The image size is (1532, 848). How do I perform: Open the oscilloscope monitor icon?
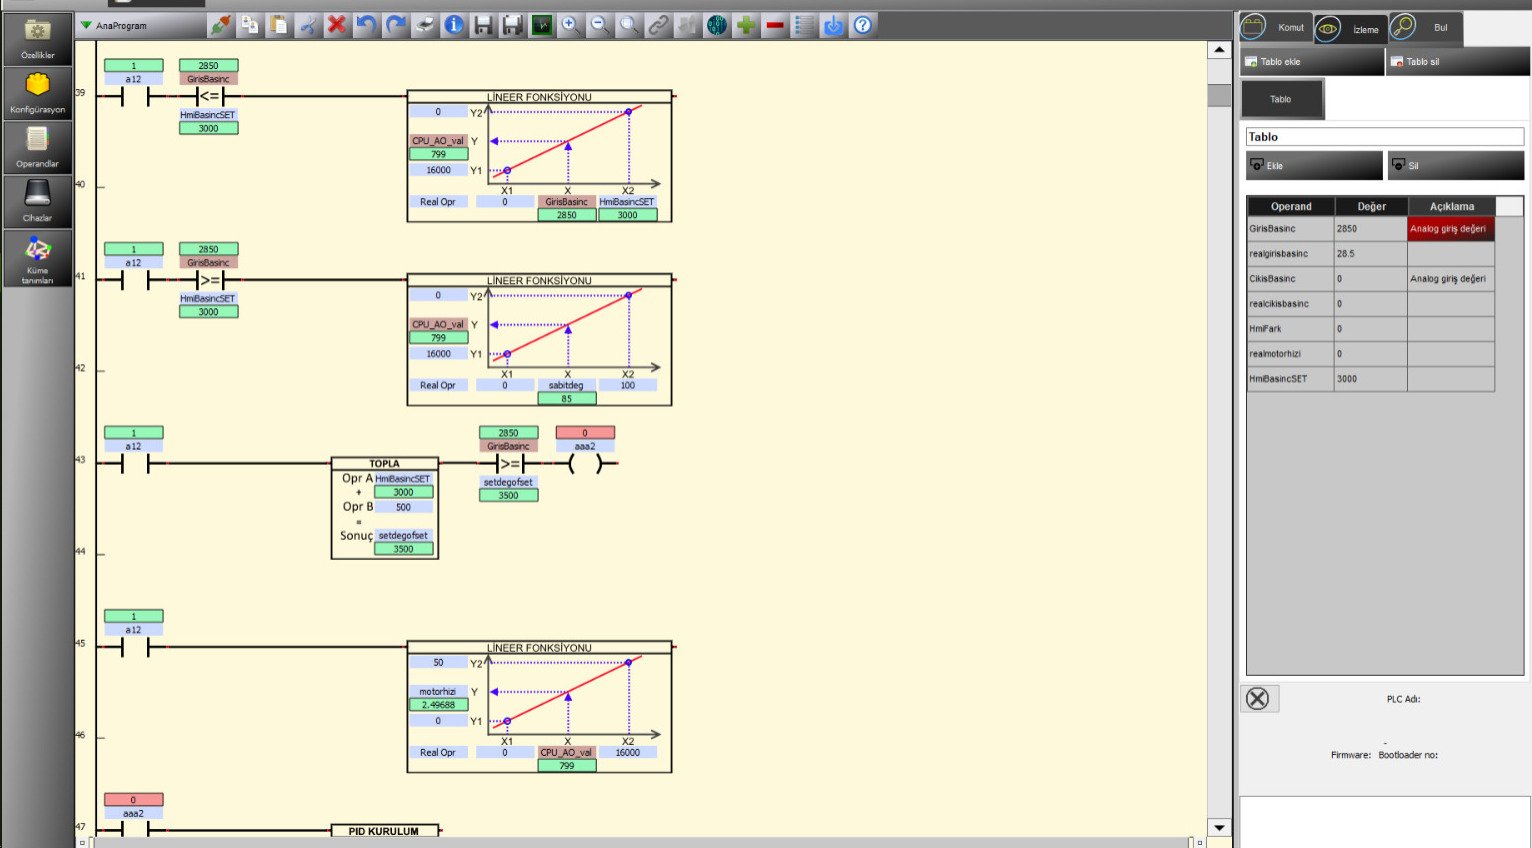point(541,25)
